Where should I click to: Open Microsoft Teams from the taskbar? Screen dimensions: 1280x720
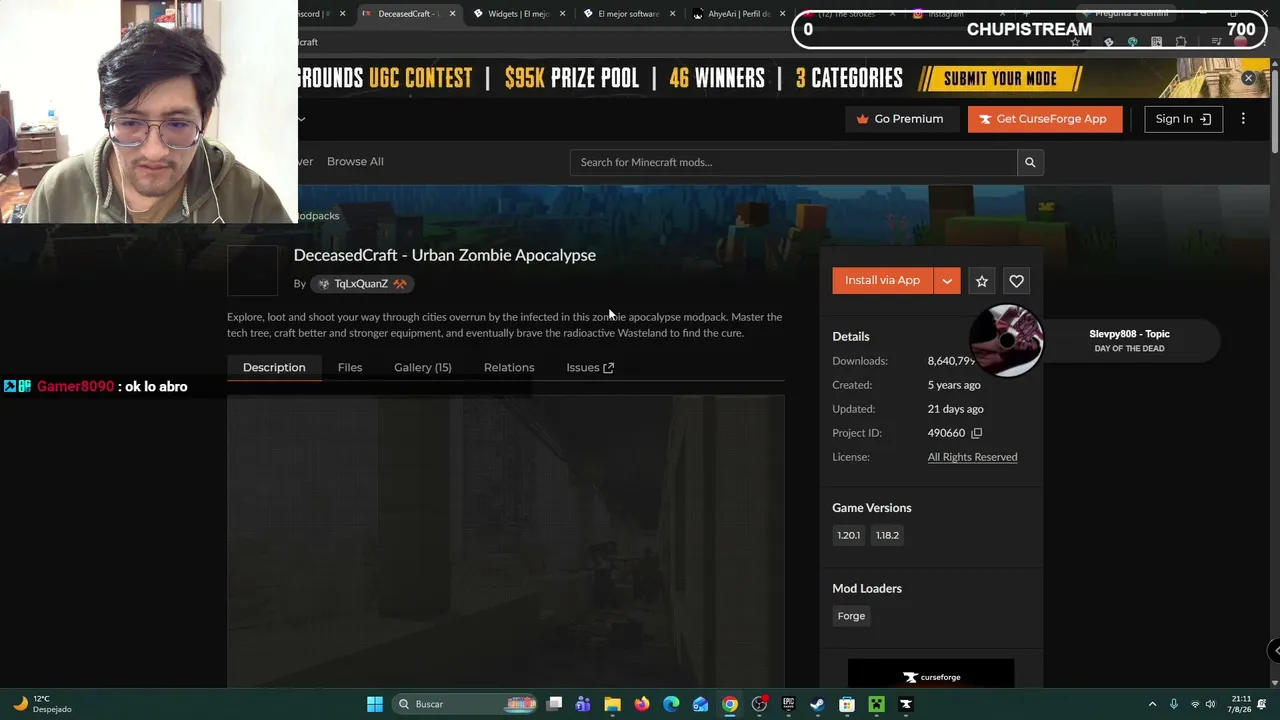pyautogui.click(x=583, y=704)
